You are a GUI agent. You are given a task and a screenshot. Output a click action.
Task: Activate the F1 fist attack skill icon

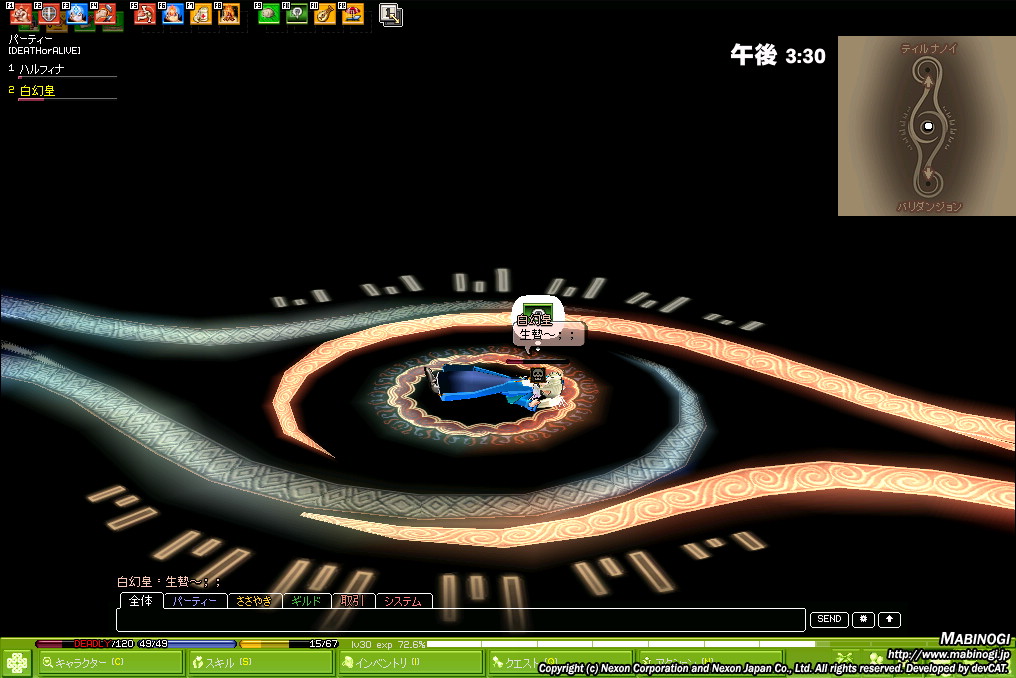tap(21, 14)
